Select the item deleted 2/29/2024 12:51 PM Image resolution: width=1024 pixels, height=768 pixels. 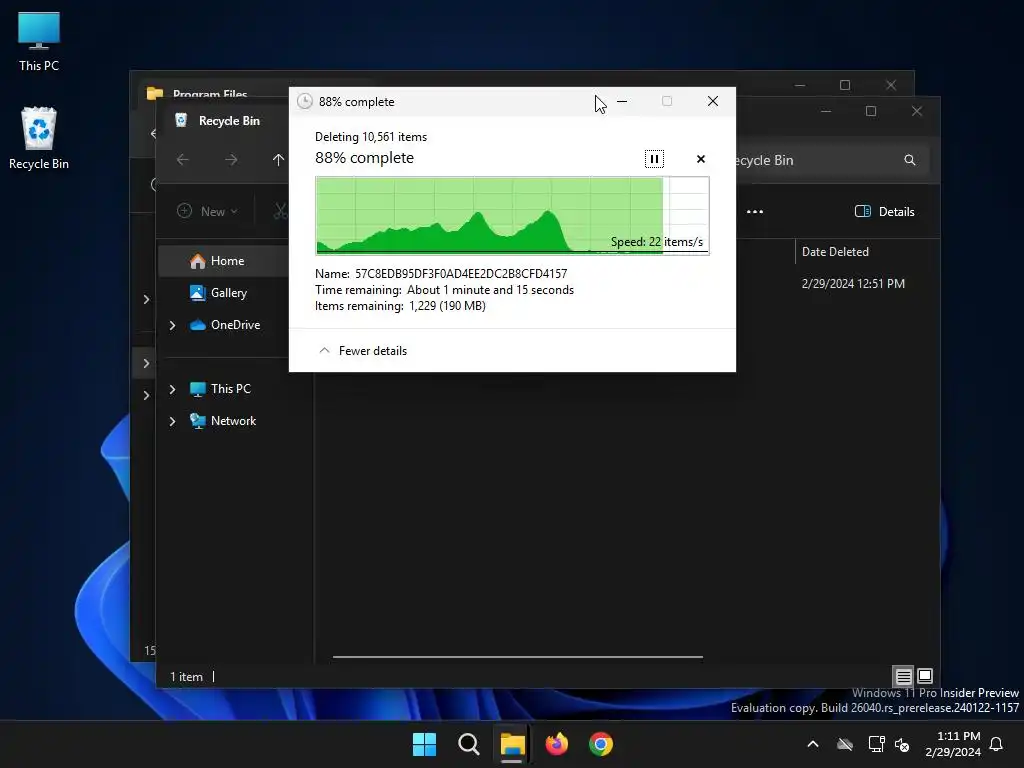(x=853, y=283)
